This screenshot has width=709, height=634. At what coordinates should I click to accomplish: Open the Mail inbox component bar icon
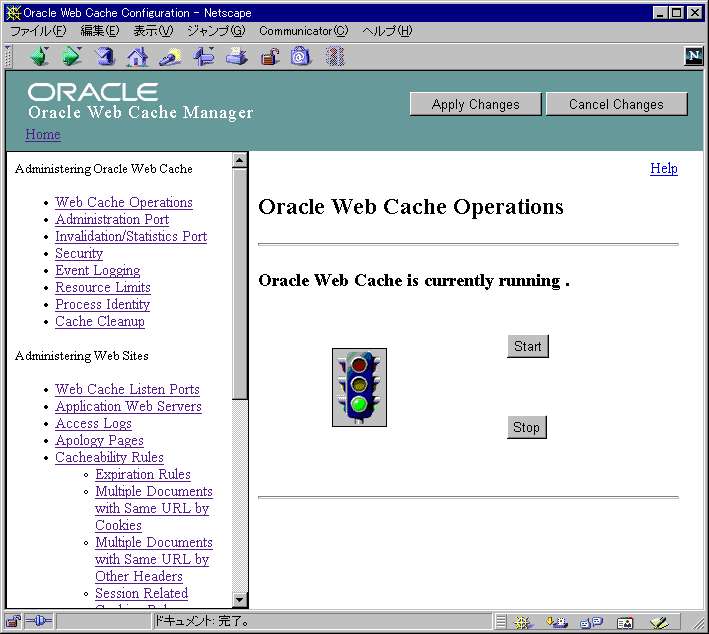(x=557, y=623)
